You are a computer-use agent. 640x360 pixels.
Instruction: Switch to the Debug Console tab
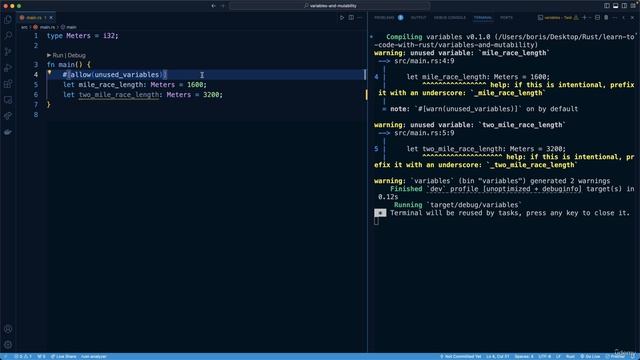(450, 18)
